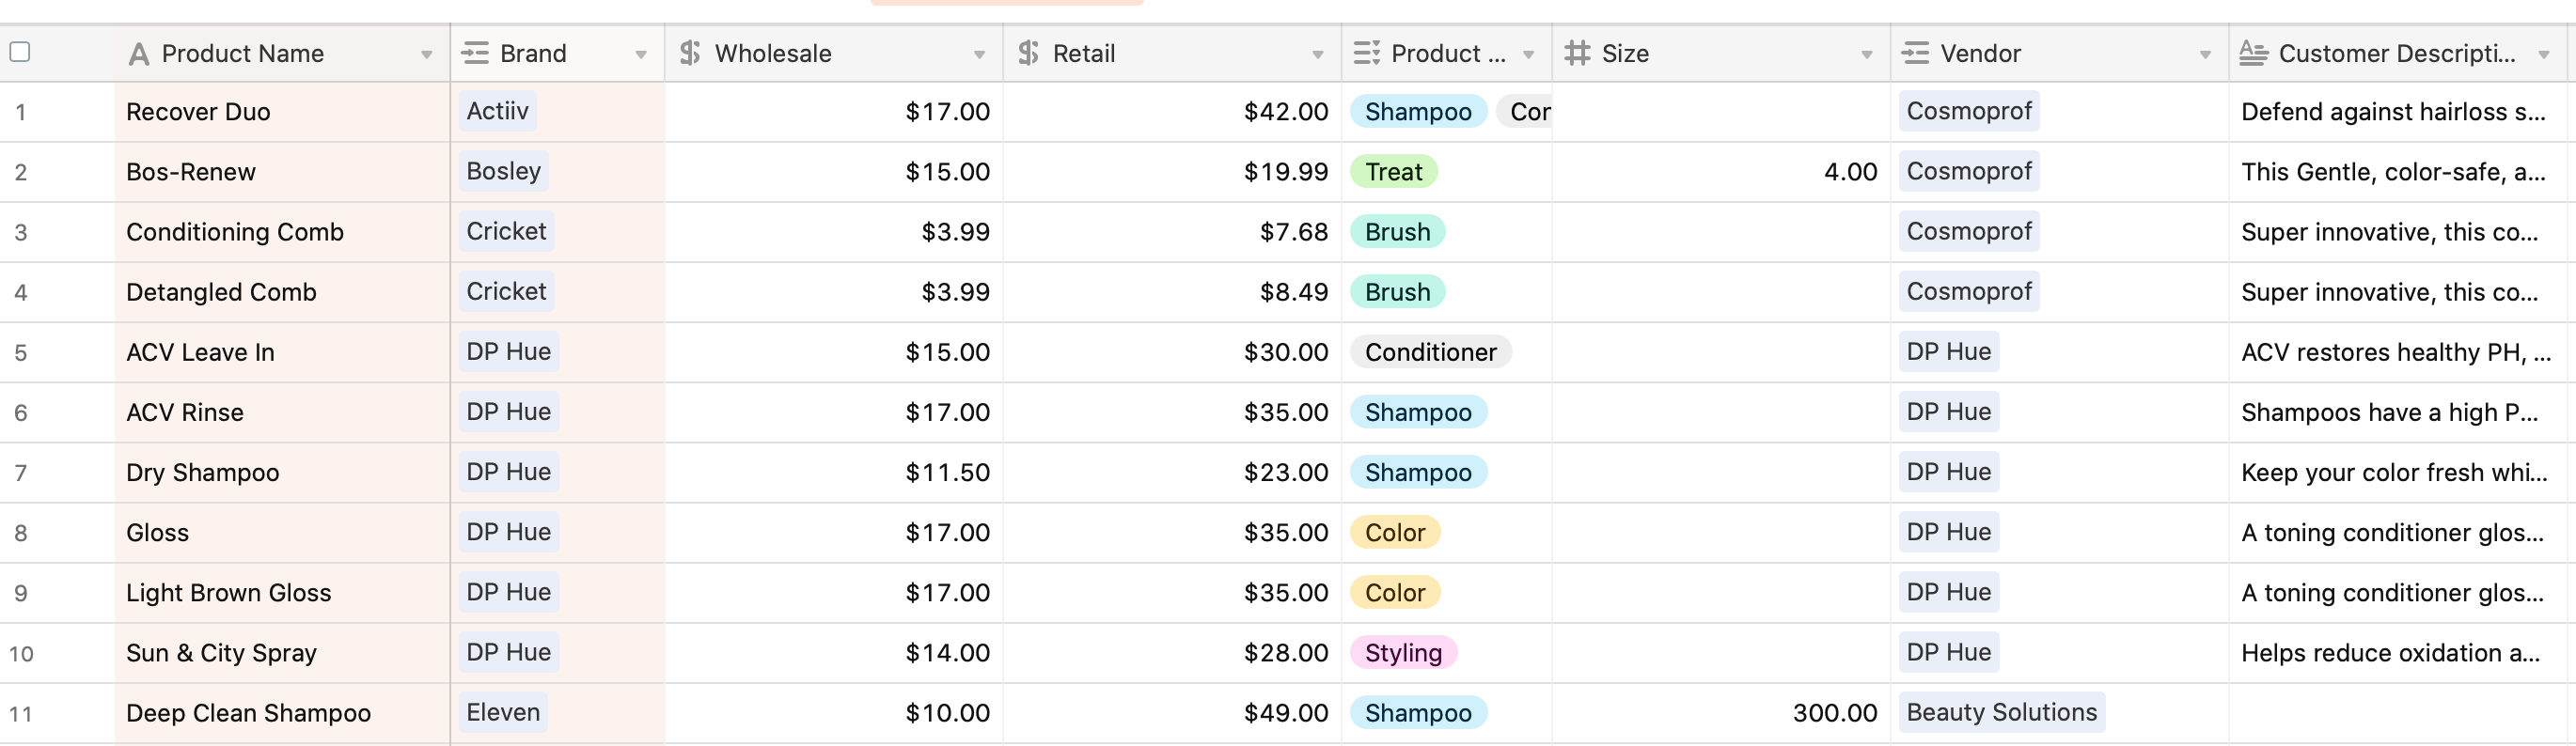Click the $42.00 retail value

(1285, 112)
